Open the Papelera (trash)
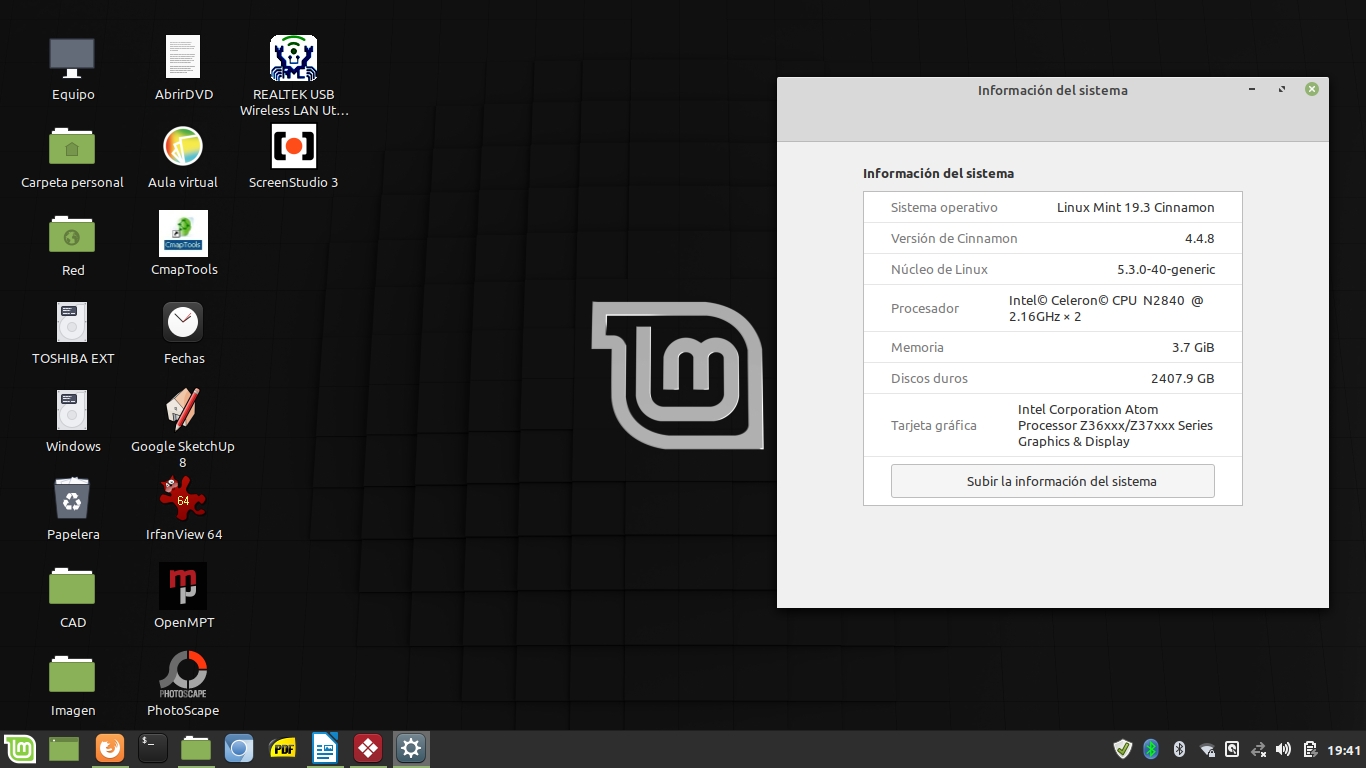This screenshot has width=1366, height=768. (x=72, y=497)
